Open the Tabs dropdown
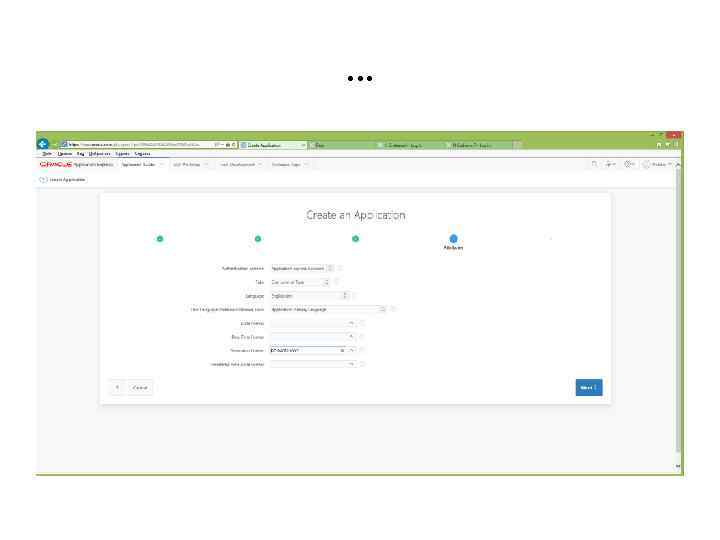 pyautogui.click(x=300, y=282)
